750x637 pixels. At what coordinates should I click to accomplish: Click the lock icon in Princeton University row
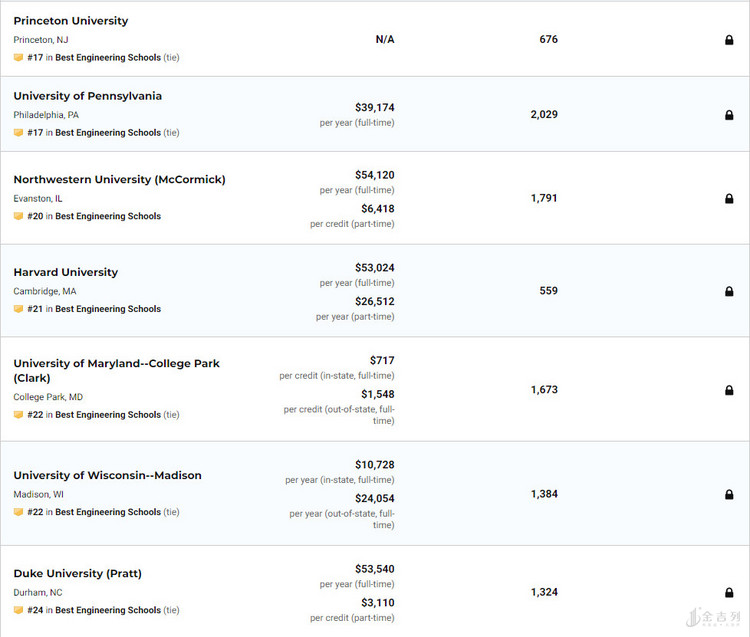tap(729, 40)
